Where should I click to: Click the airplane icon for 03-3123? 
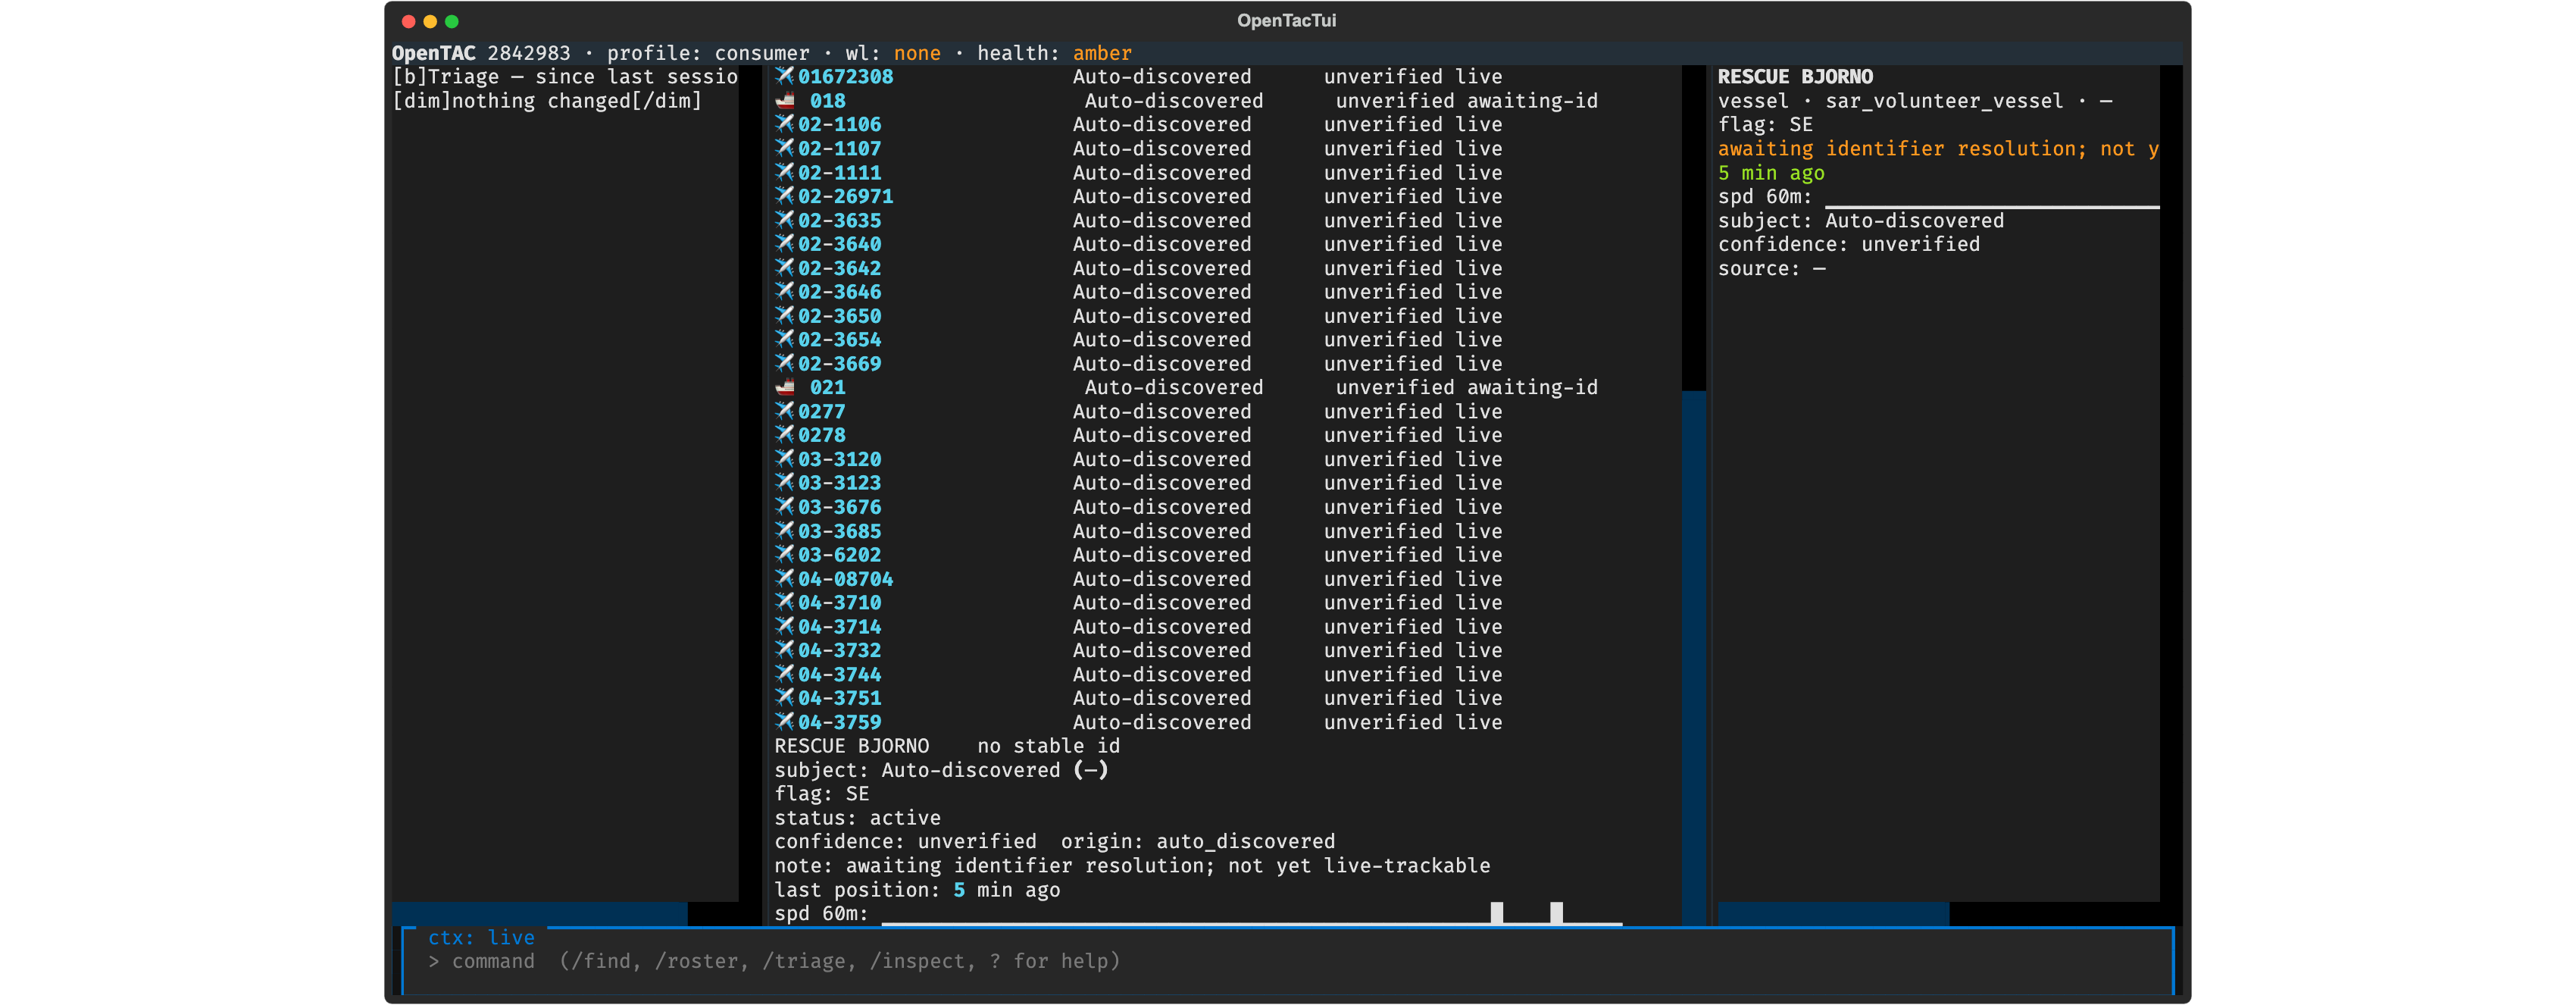pos(785,484)
